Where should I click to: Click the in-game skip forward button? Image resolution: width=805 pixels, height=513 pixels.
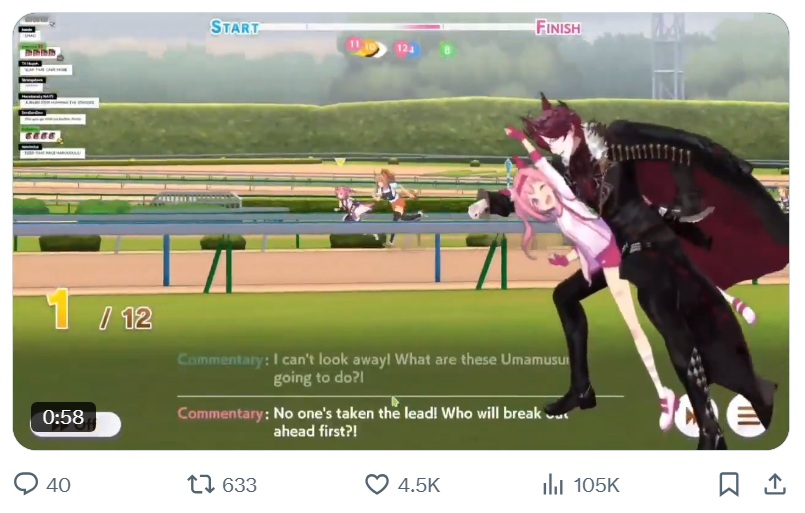tap(692, 416)
